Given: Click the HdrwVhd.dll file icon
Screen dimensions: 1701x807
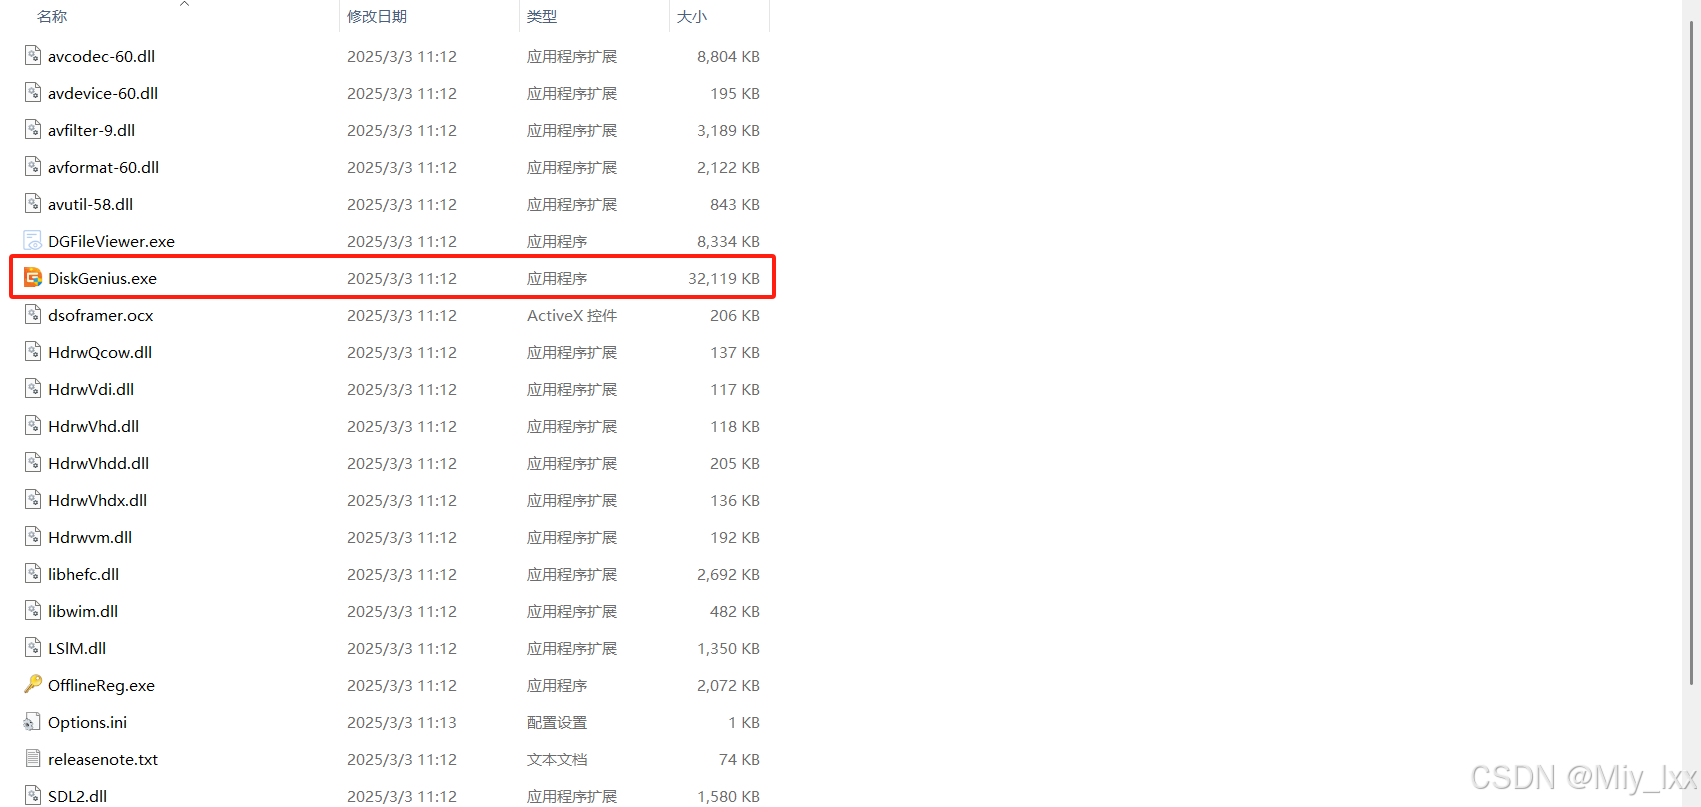Looking at the screenshot, I should click(33, 426).
